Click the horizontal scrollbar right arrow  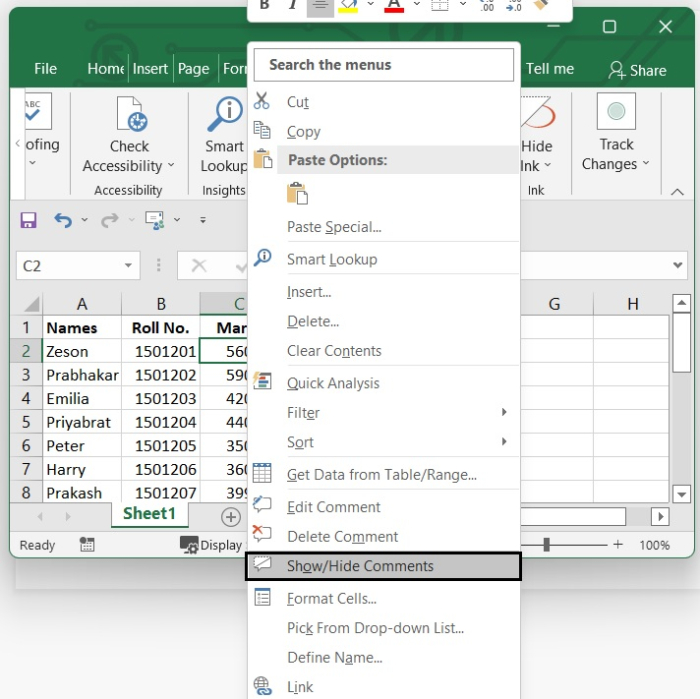pyautogui.click(x=660, y=516)
